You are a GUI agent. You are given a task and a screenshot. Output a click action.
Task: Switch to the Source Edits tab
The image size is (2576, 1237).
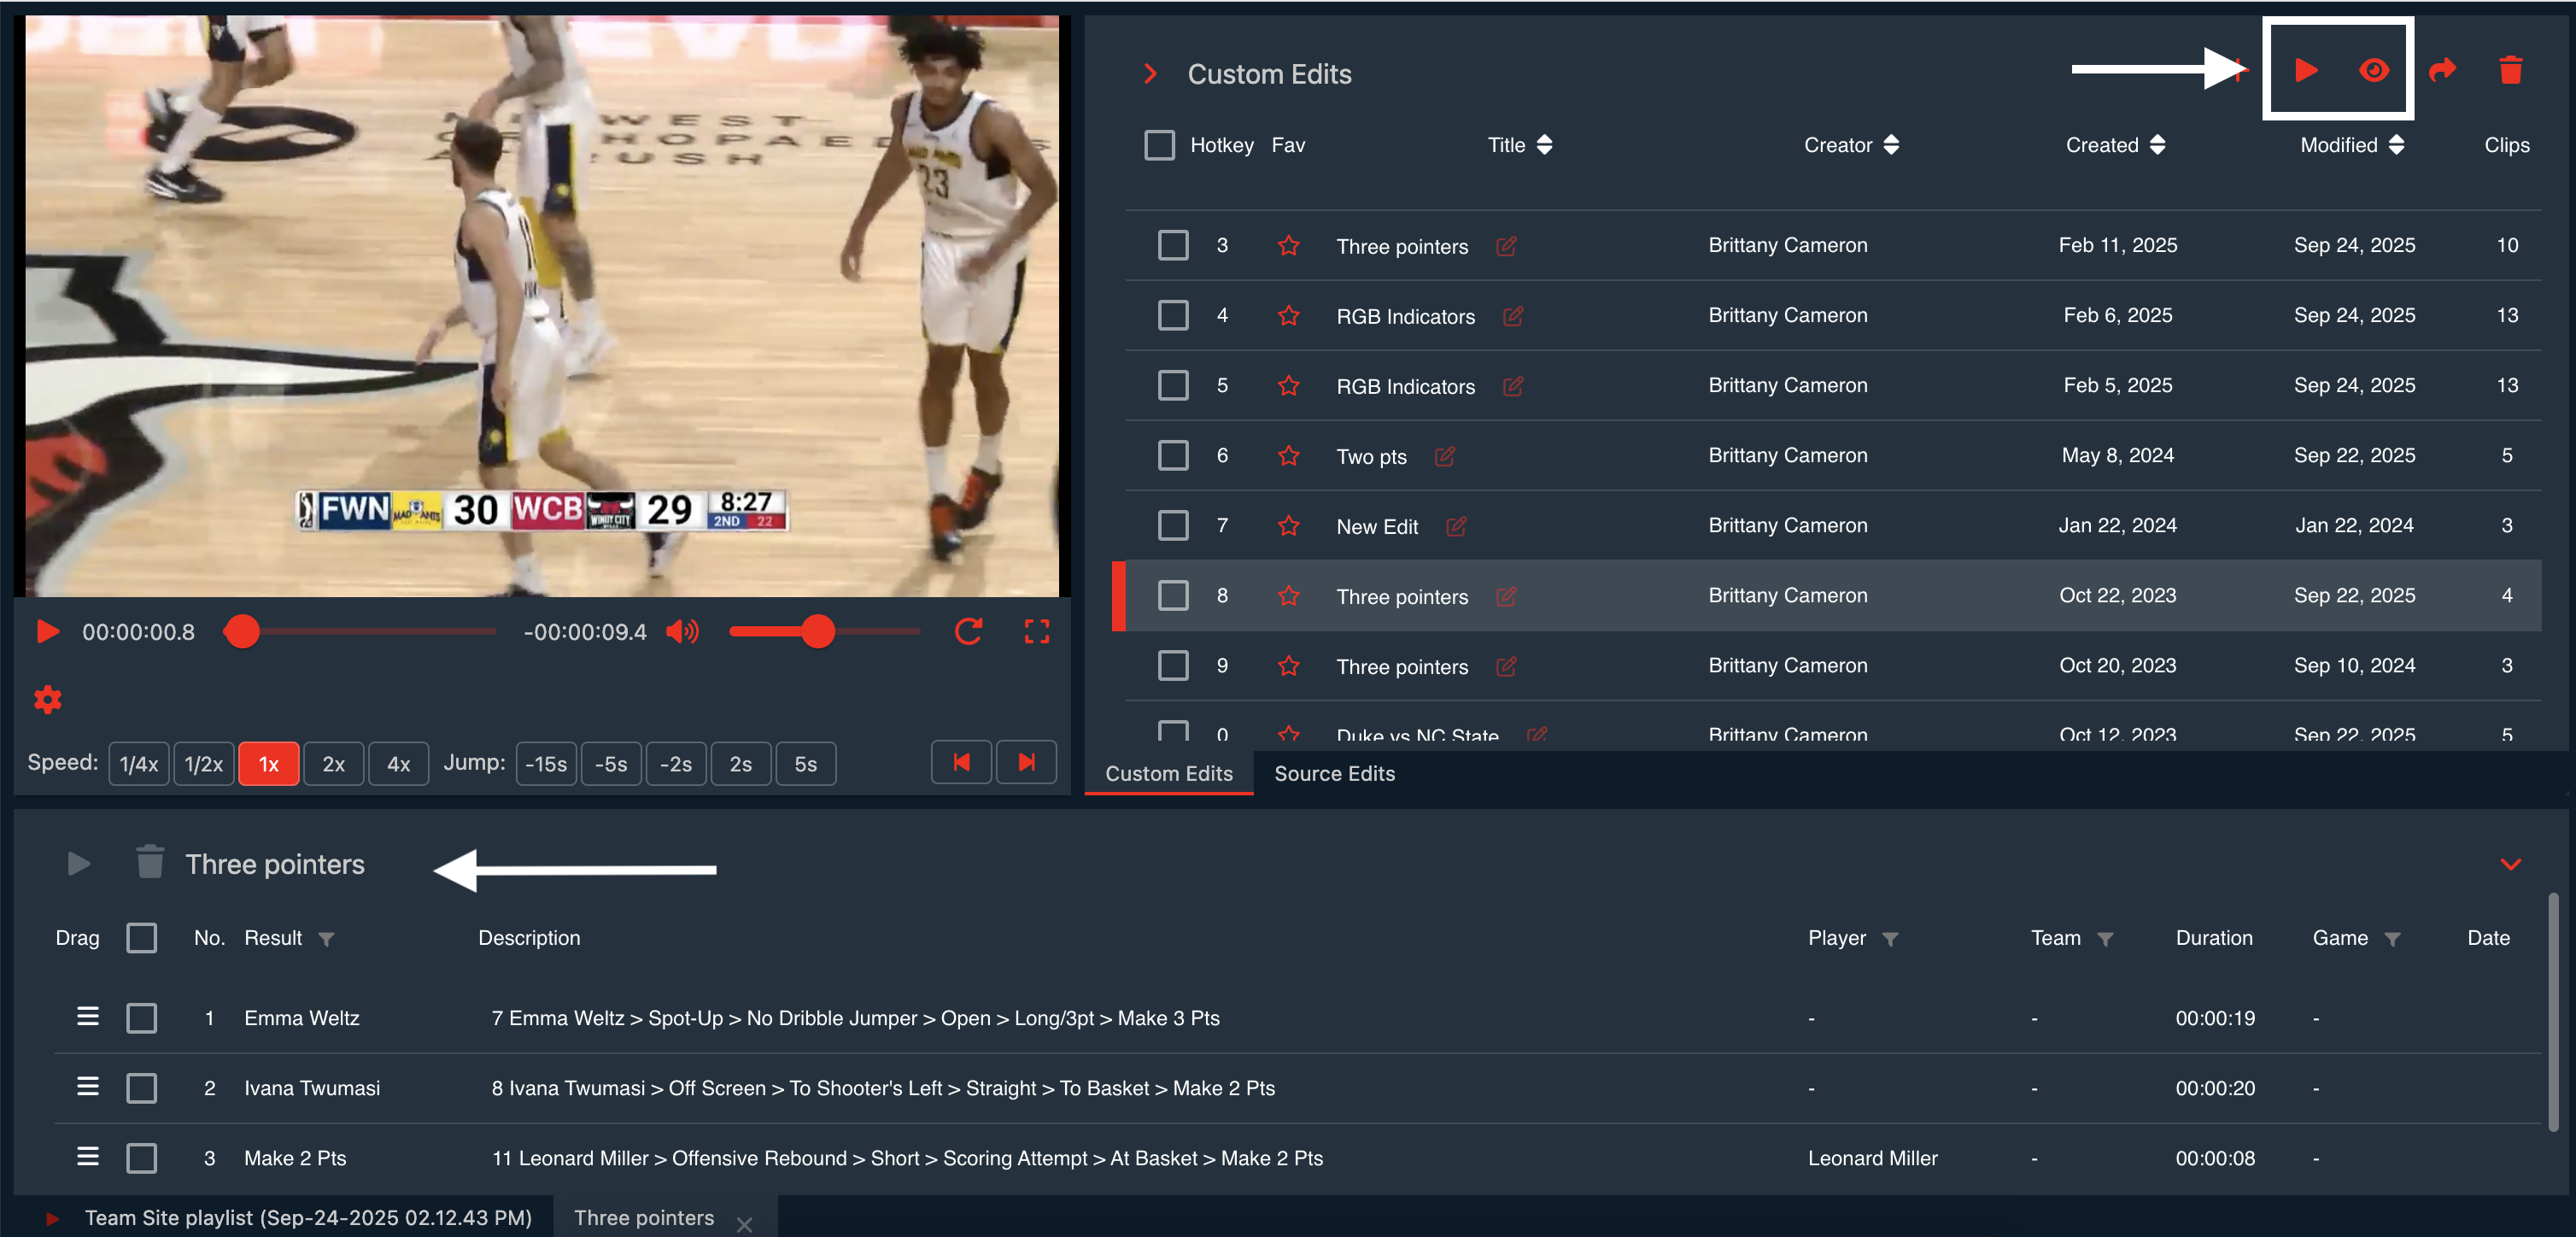tap(1333, 773)
